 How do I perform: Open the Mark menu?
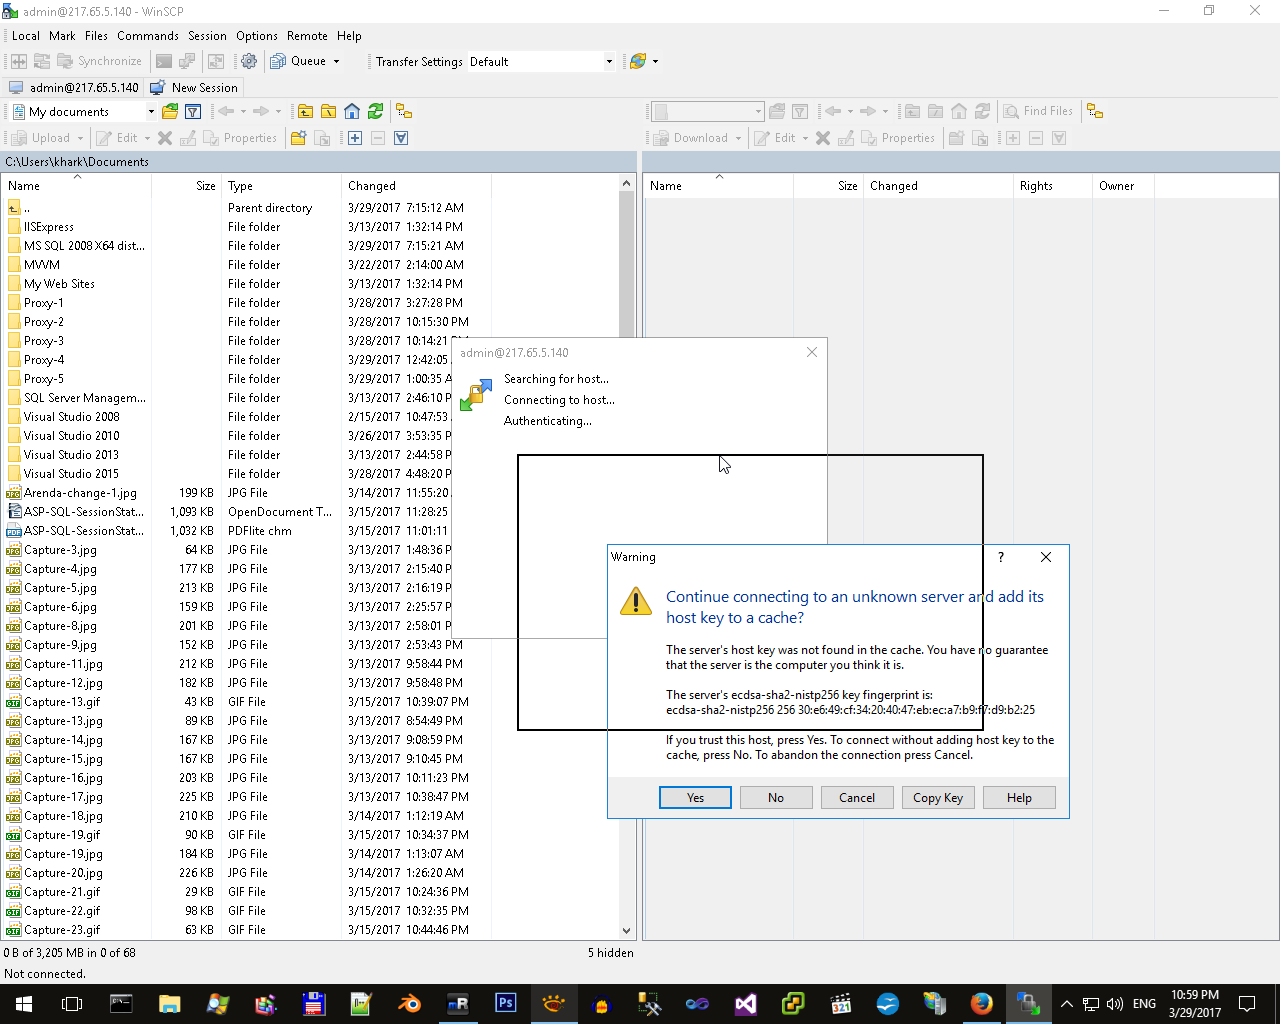pyautogui.click(x=62, y=35)
